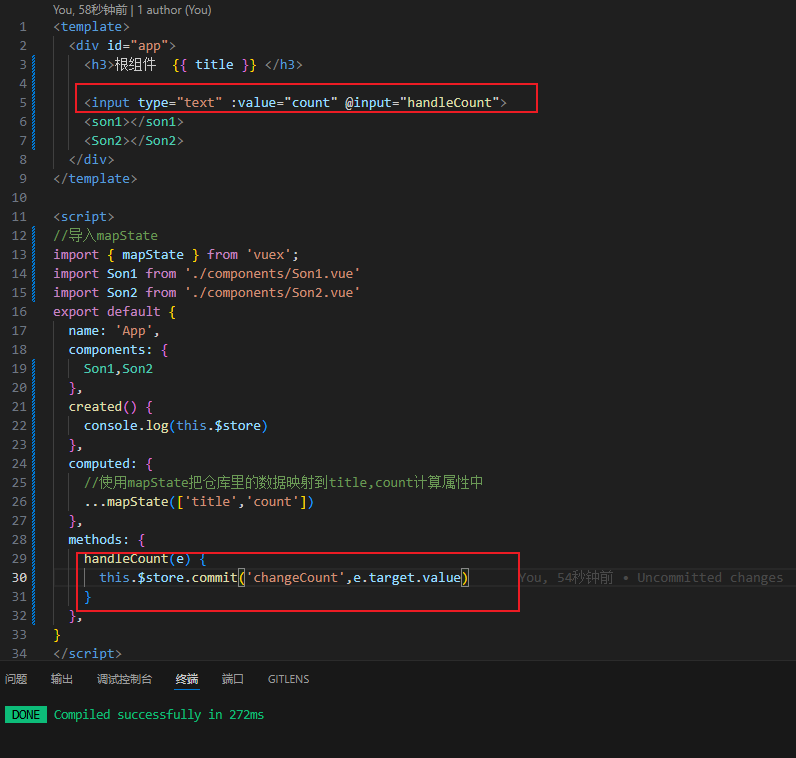Click the closing </script> tag on line 34
The image size is (796, 758).
(x=87, y=653)
